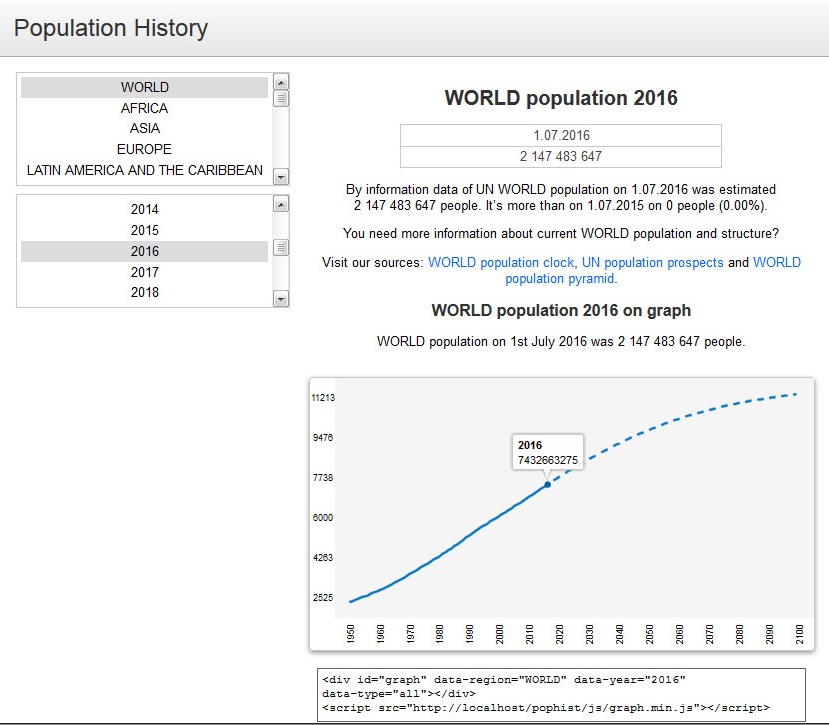Click the 9476 y-axis label
This screenshot has width=829, height=725.
pos(323,438)
